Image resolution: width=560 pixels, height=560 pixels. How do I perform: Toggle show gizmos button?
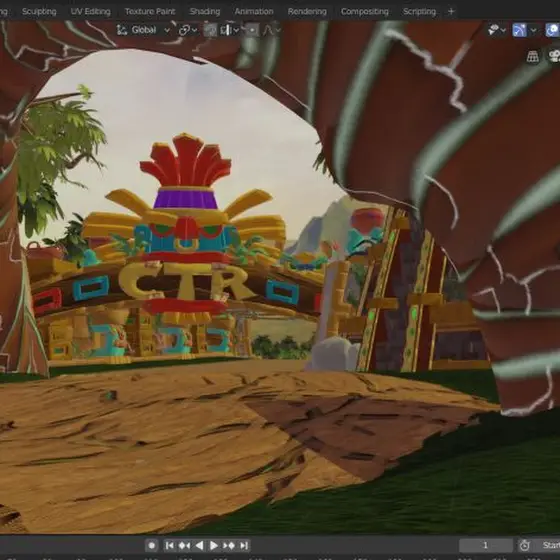519,30
